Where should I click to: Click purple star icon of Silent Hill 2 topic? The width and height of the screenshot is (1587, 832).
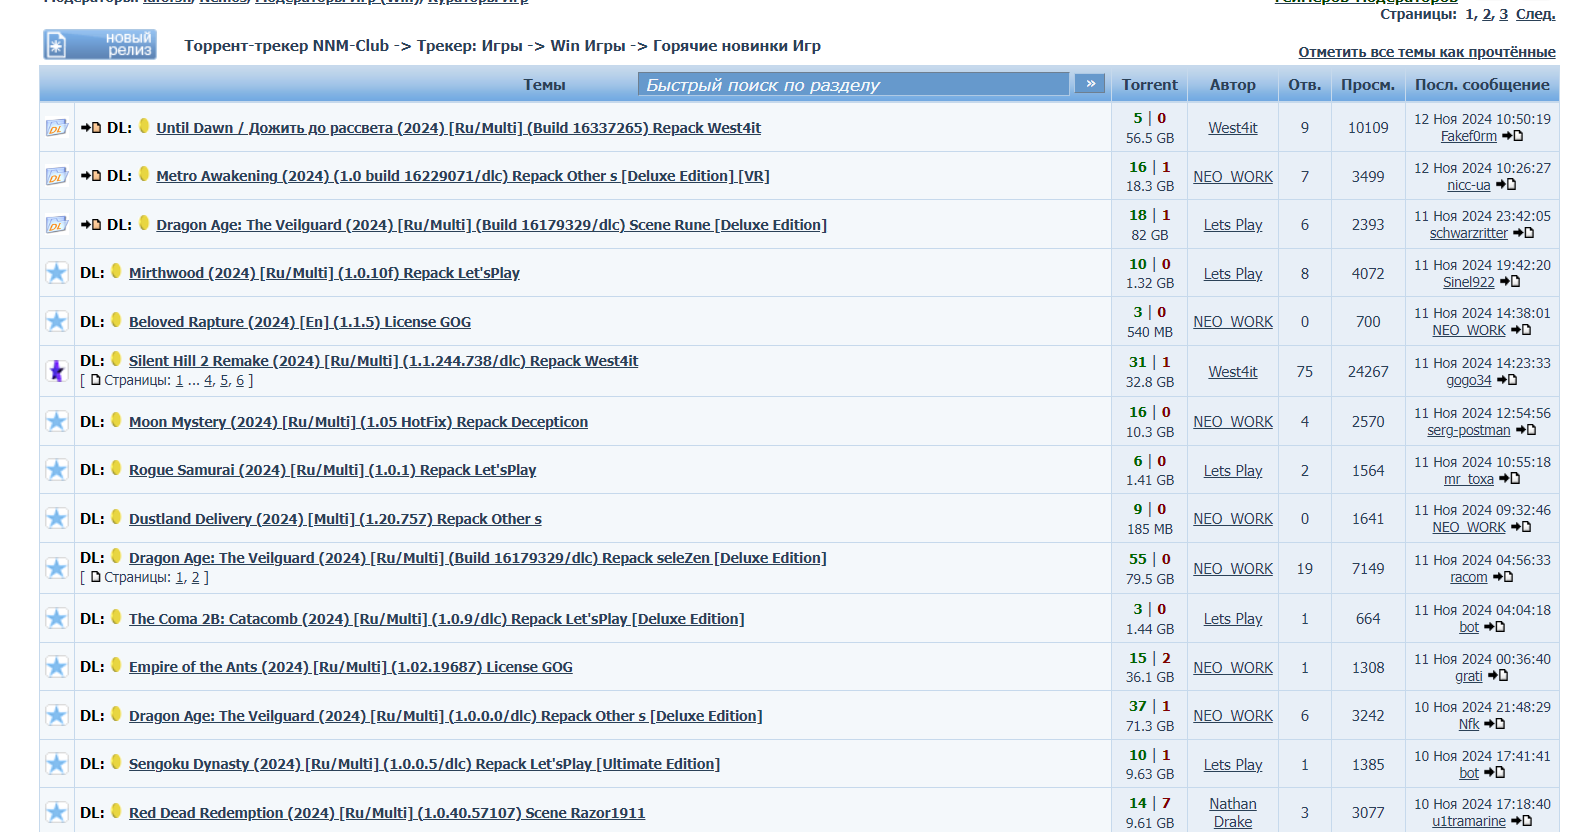(57, 371)
